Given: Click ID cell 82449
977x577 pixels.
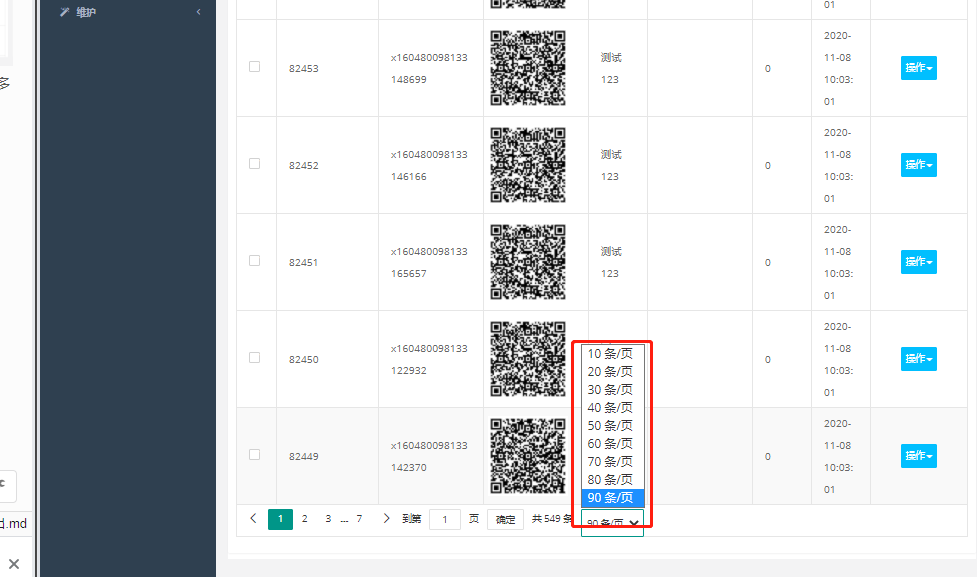Looking at the screenshot, I should pyautogui.click(x=303, y=457).
